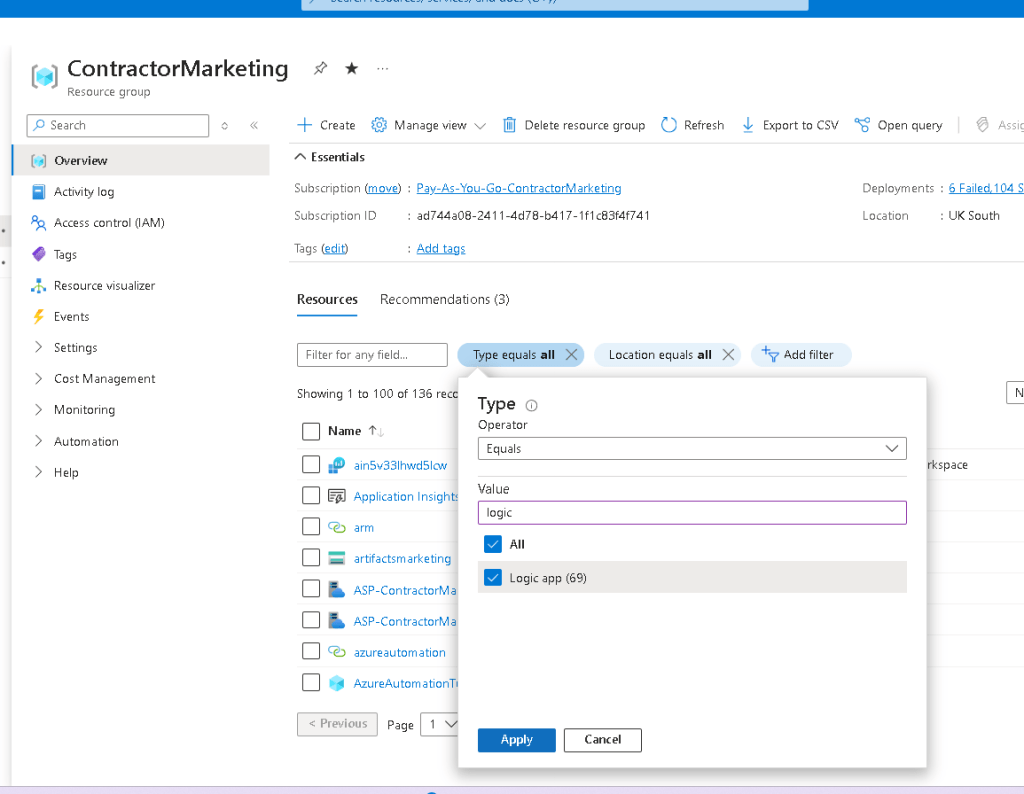Refresh the resource list
Screen dimensions: 1024x794
pos(692,125)
